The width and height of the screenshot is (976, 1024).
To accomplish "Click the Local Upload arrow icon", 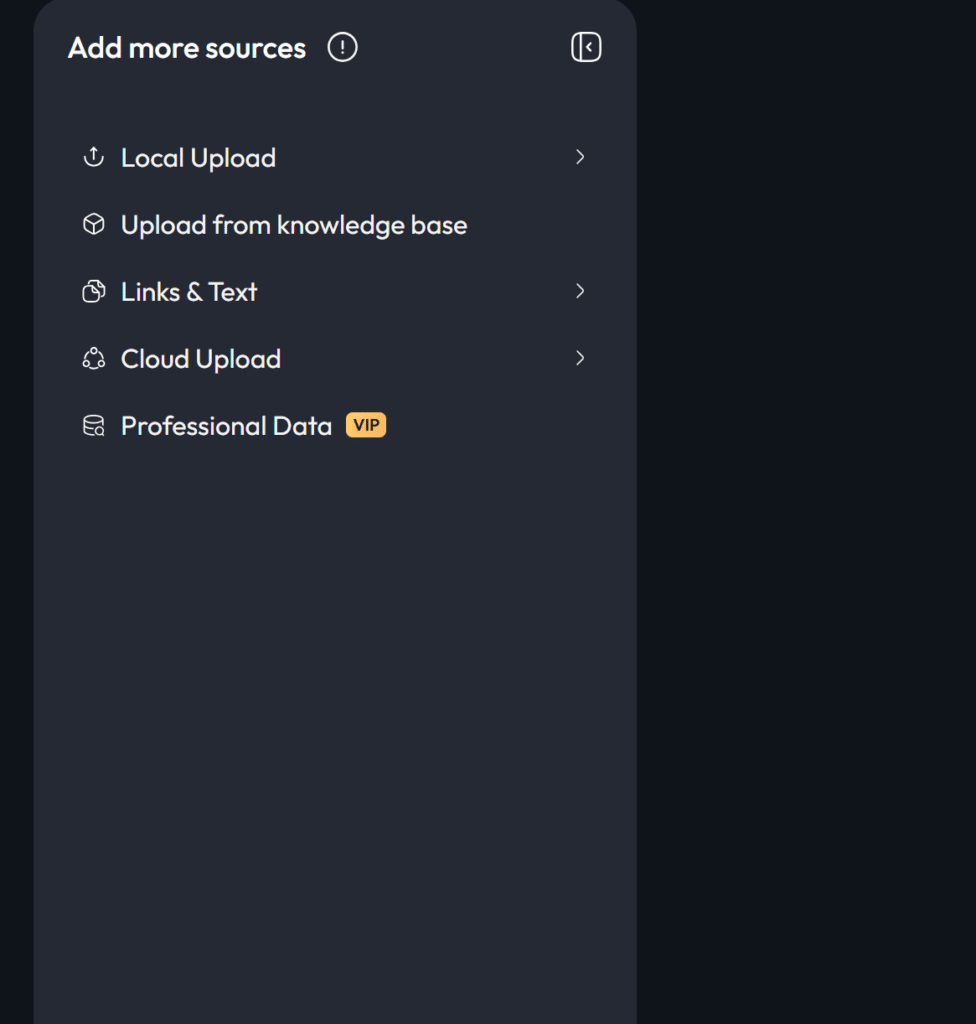I will click(93, 157).
